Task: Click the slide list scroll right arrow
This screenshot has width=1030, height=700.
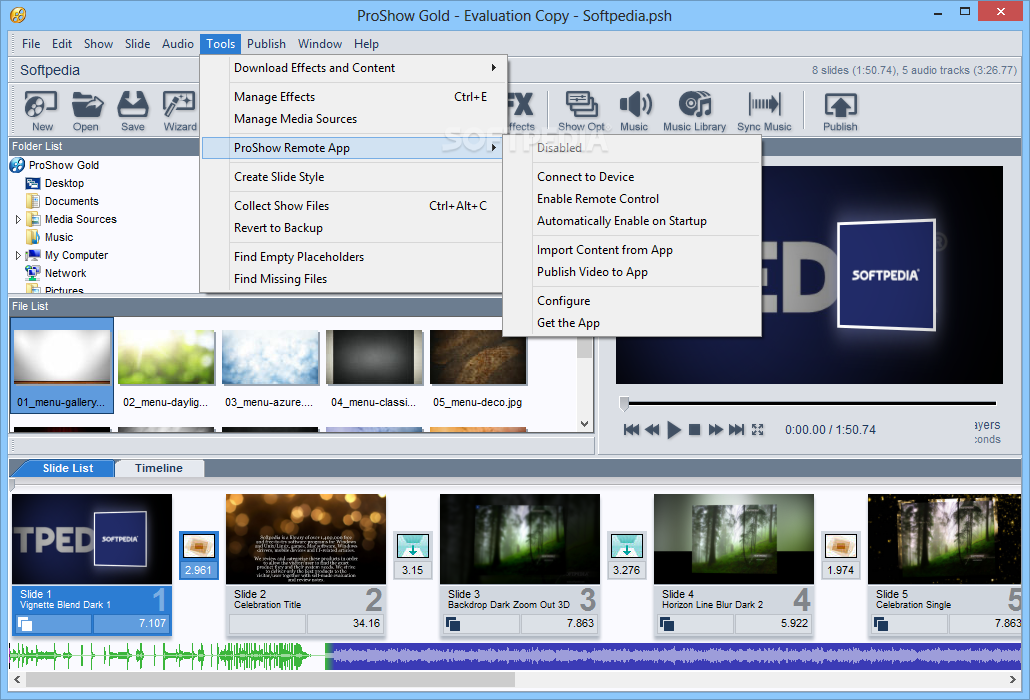Action: click(x=1012, y=680)
